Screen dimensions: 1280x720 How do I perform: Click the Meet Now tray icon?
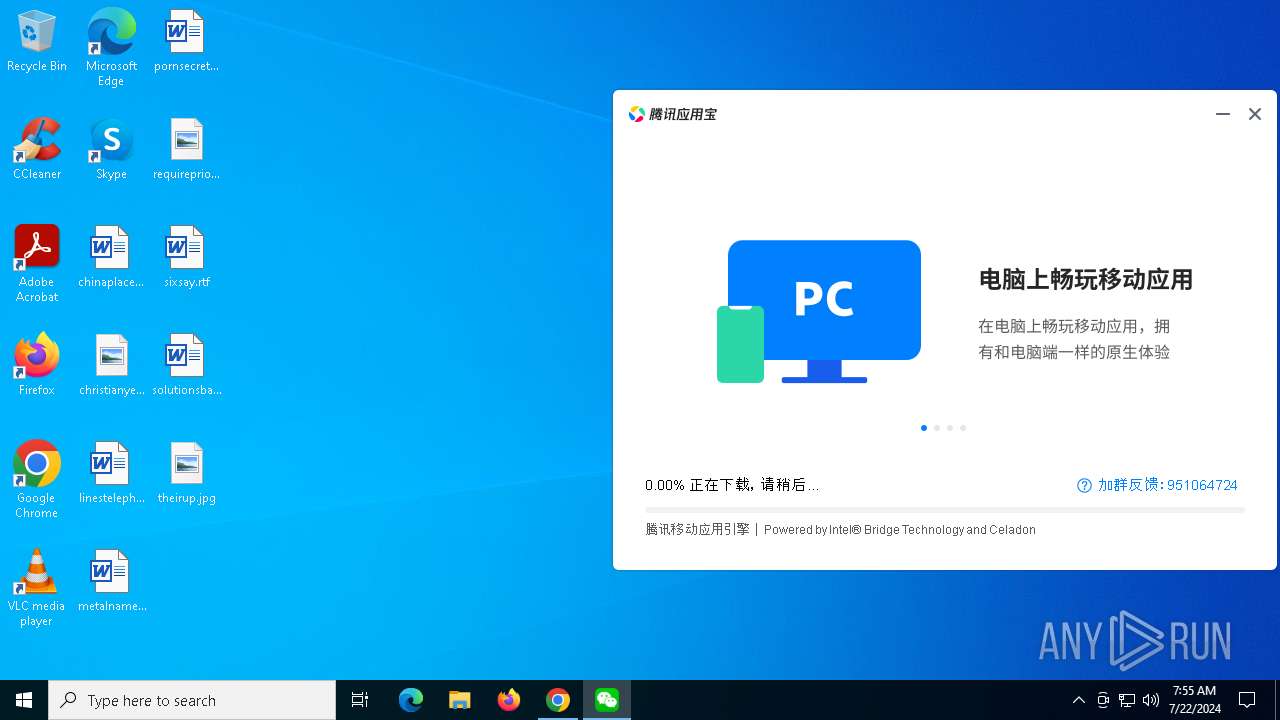[1103, 700]
